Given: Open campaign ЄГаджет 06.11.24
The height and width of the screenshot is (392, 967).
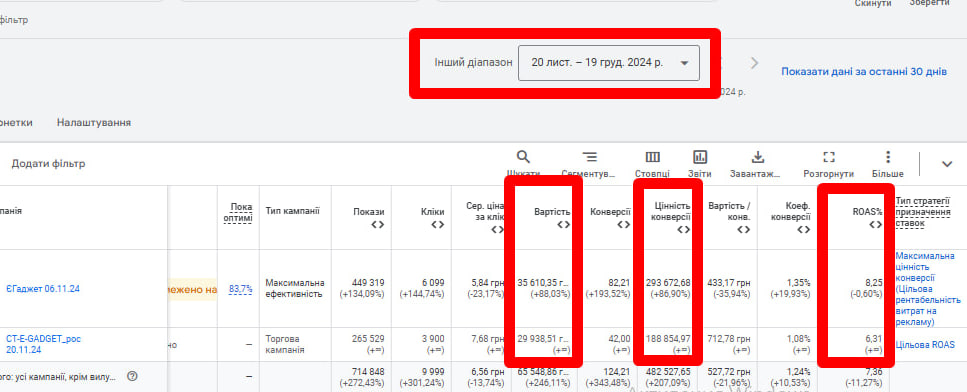Looking at the screenshot, I should [x=43, y=288].
